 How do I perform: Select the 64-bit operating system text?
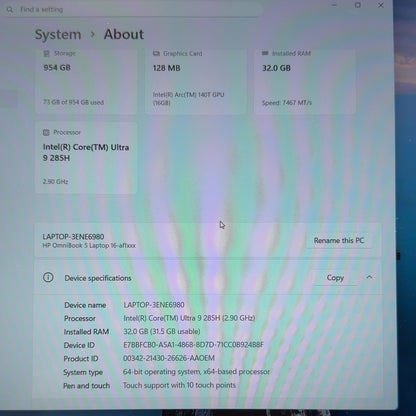[x=196, y=372]
